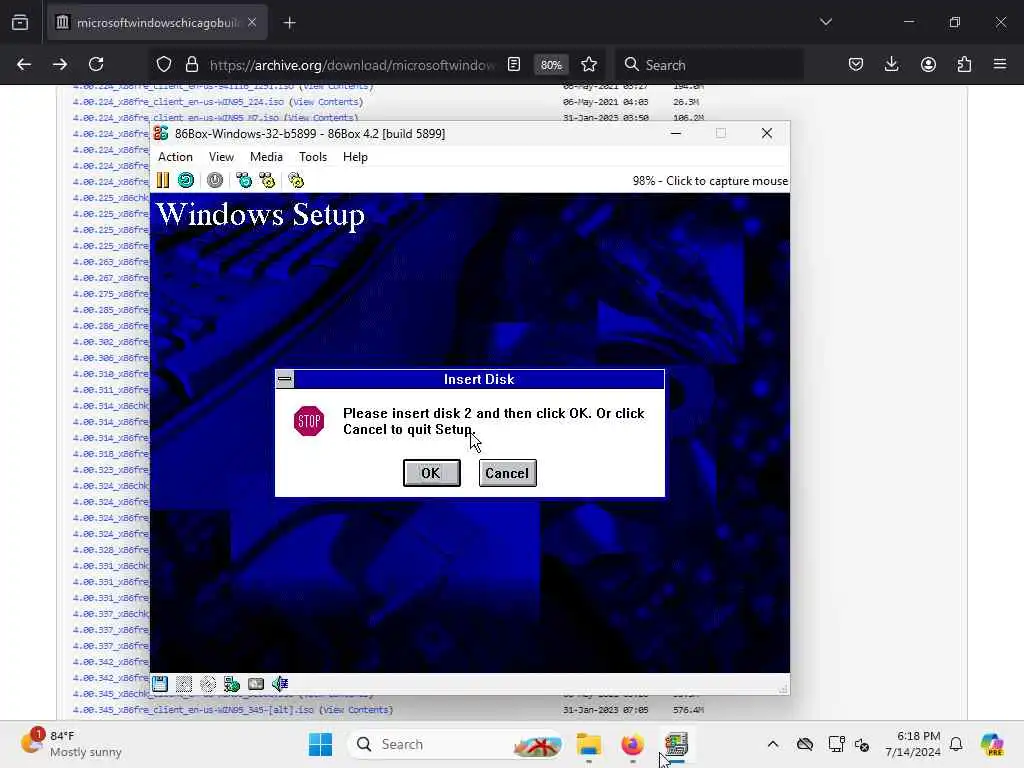This screenshot has width=1024, height=768.
Task: Open Firefox recent browsing view icon
Action: [20, 23]
